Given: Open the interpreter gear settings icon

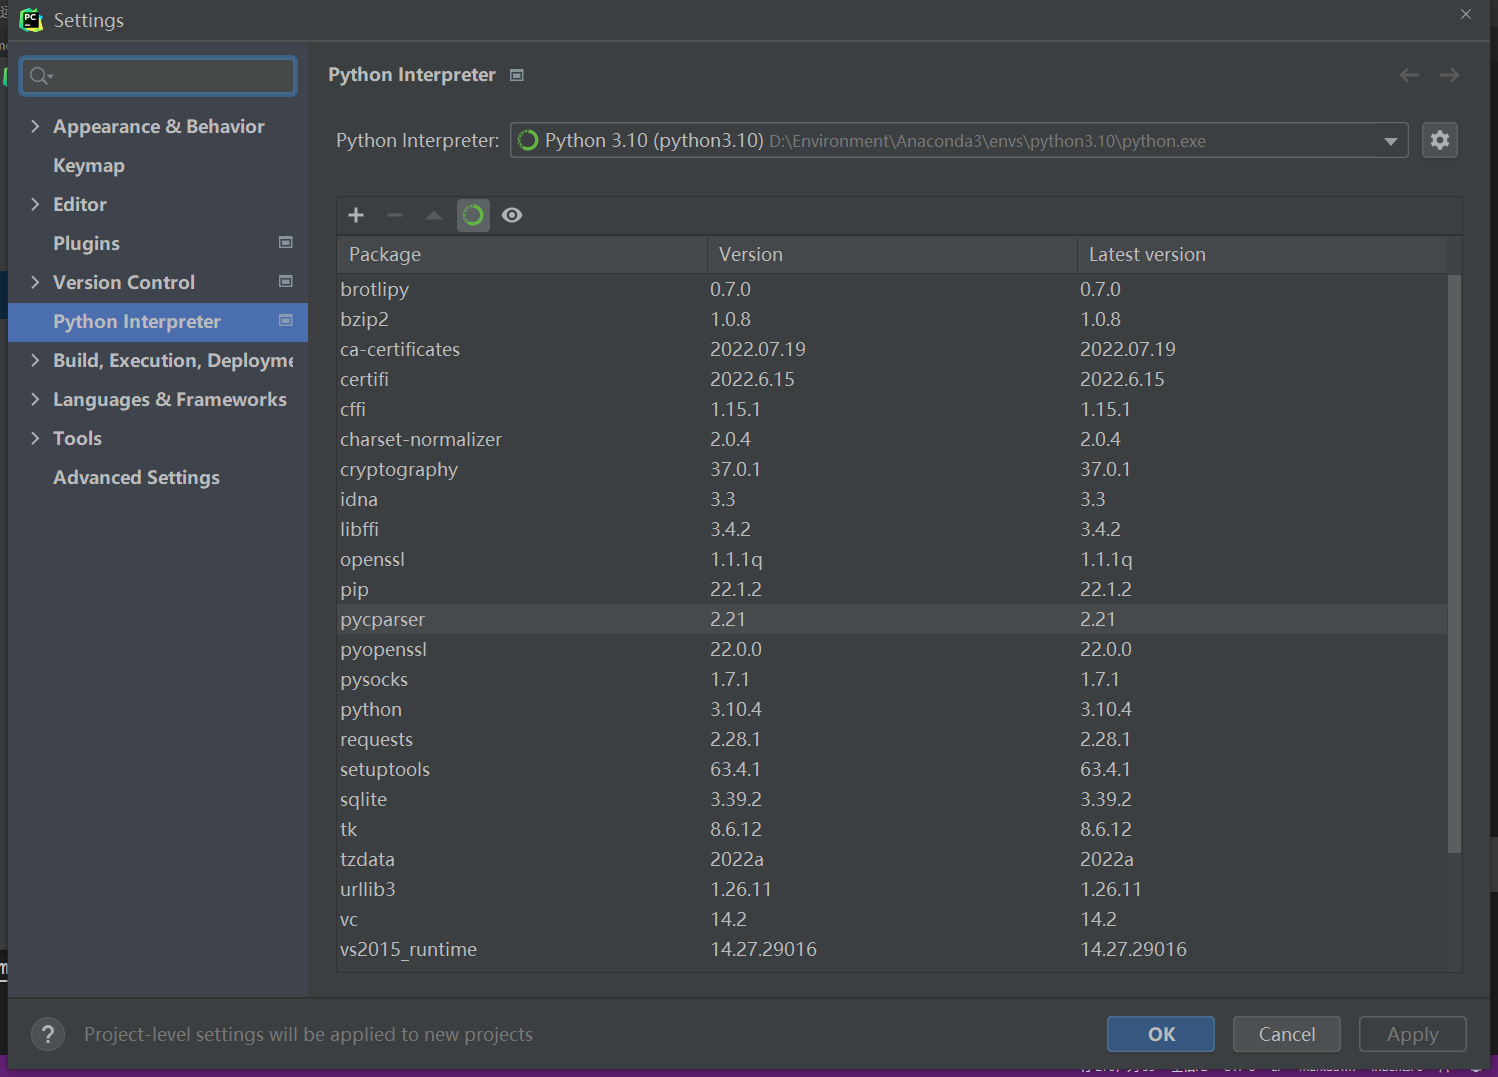Looking at the screenshot, I should (x=1439, y=140).
